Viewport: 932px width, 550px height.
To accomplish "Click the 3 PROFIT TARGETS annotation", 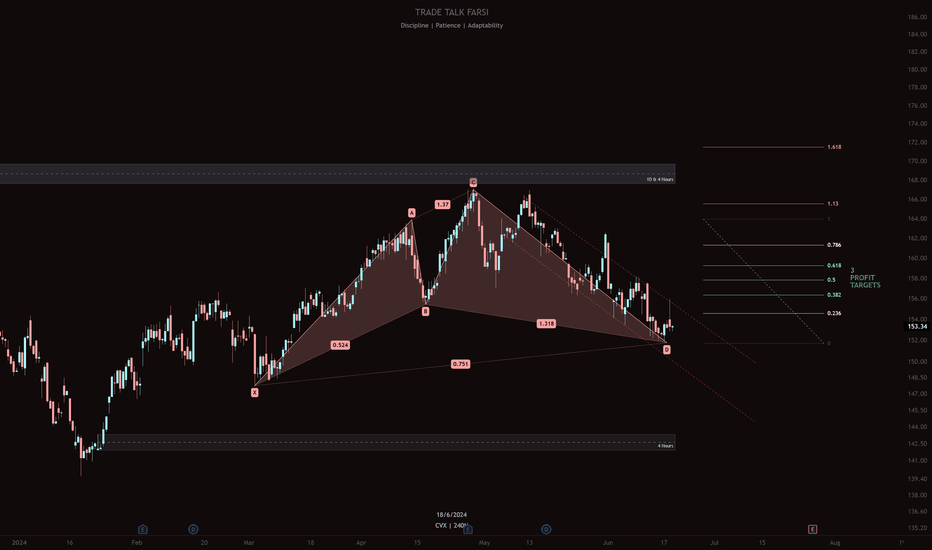I will [x=865, y=278].
